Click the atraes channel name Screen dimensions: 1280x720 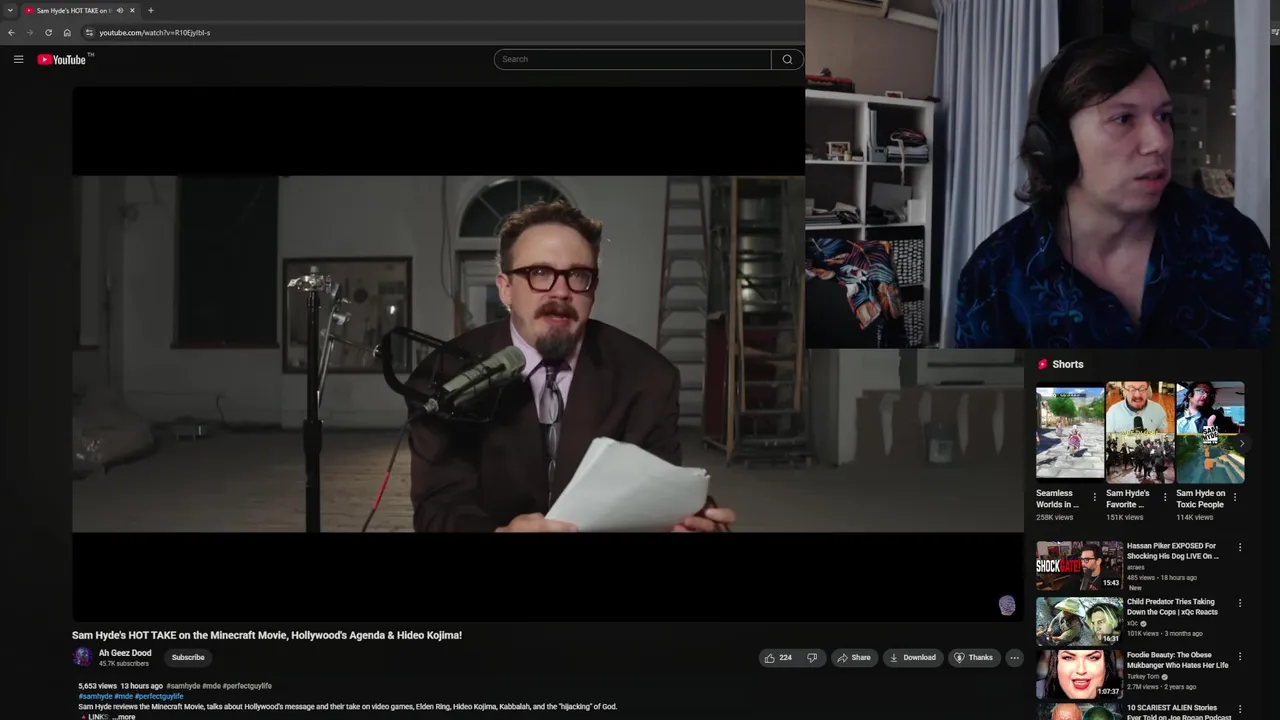tap(1136, 567)
